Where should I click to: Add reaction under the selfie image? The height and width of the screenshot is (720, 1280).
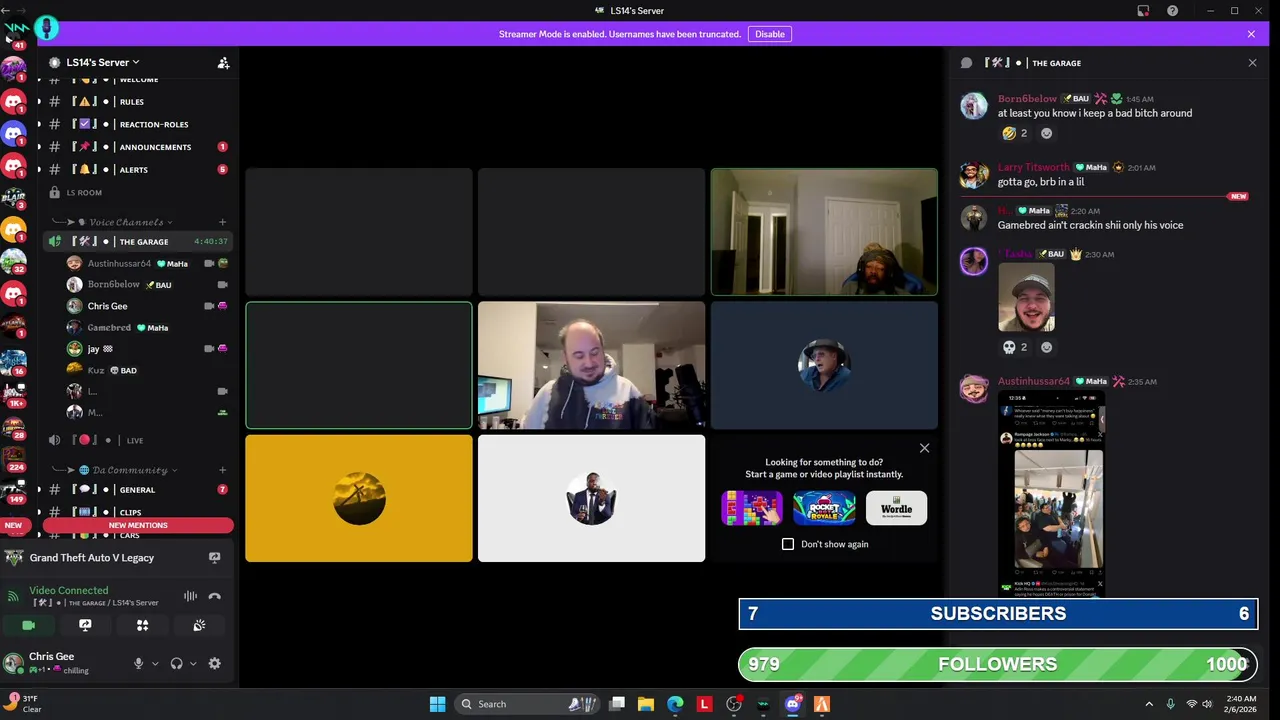(x=1047, y=347)
